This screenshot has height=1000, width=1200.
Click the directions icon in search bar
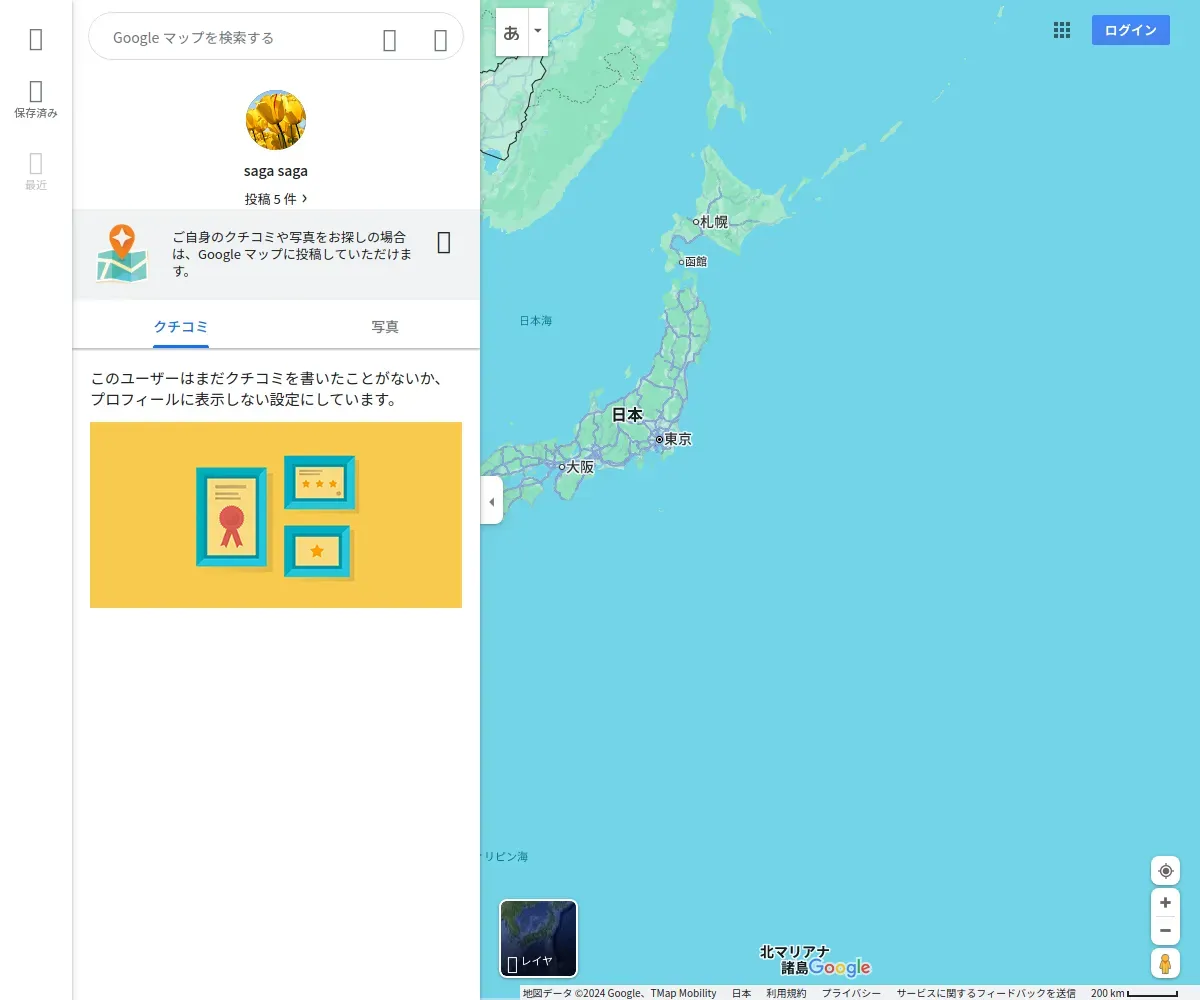[441, 40]
